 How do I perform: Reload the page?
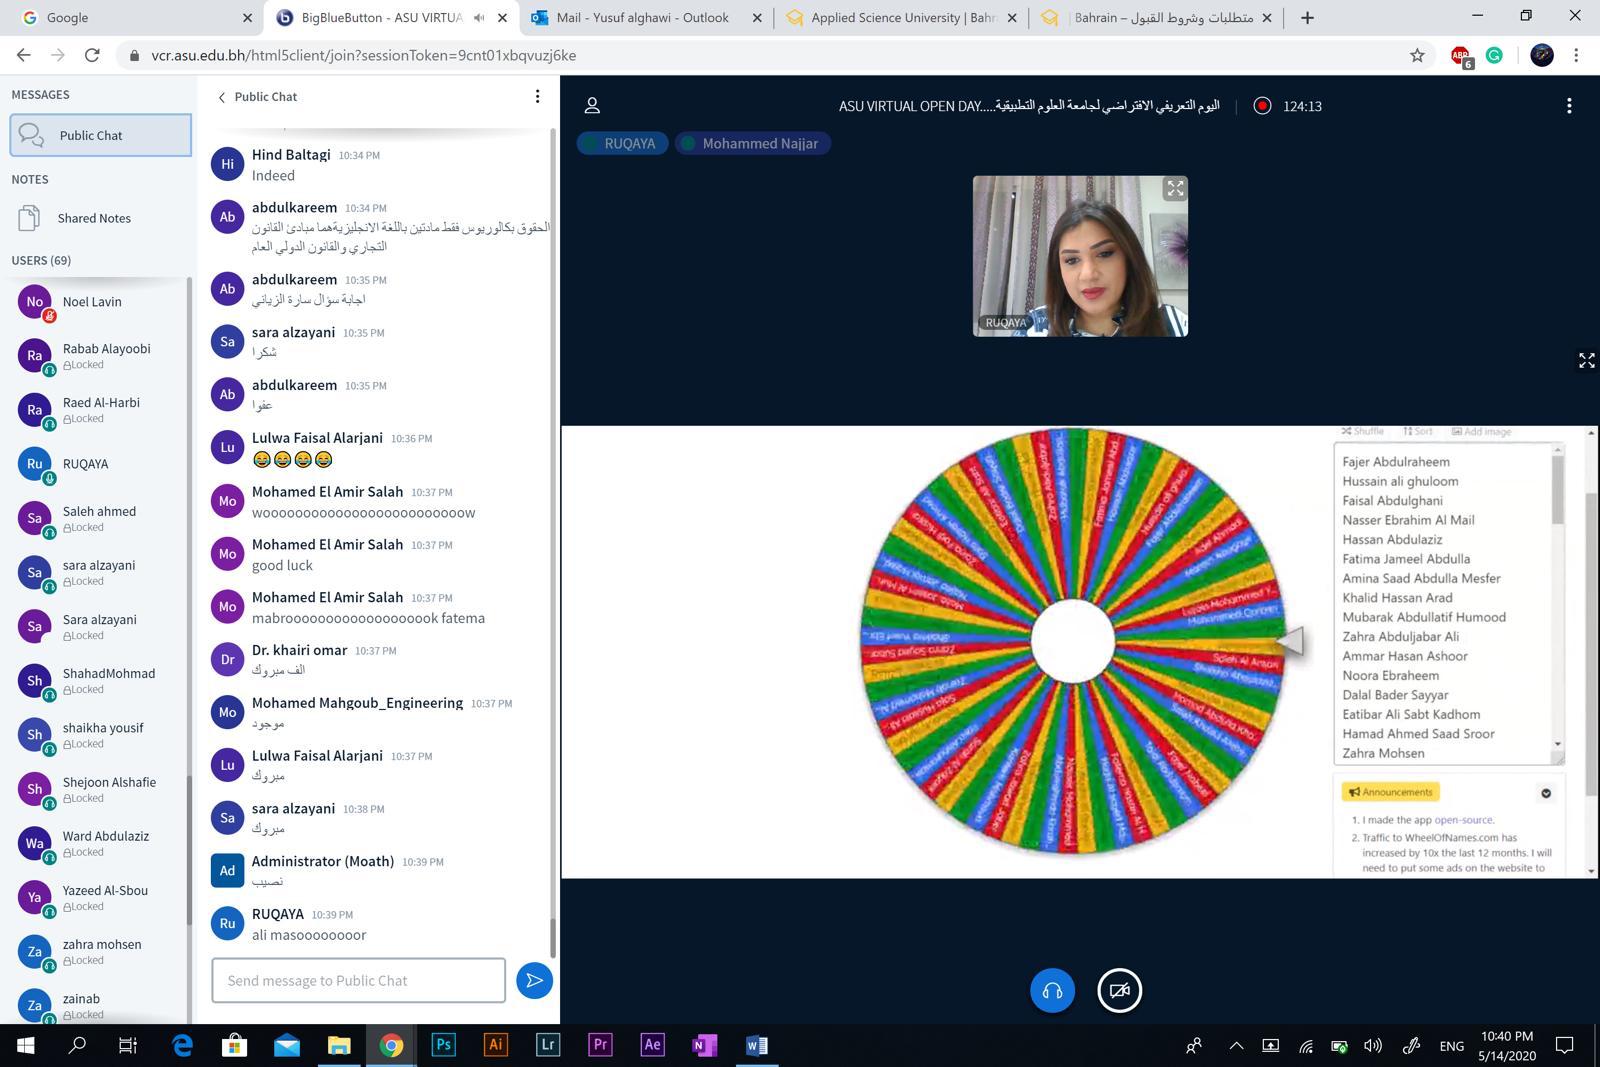tap(92, 55)
